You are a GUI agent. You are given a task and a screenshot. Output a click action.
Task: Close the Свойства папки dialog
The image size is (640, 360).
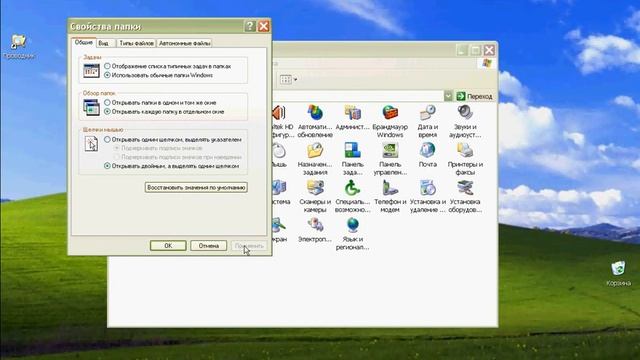[x=264, y=26]
